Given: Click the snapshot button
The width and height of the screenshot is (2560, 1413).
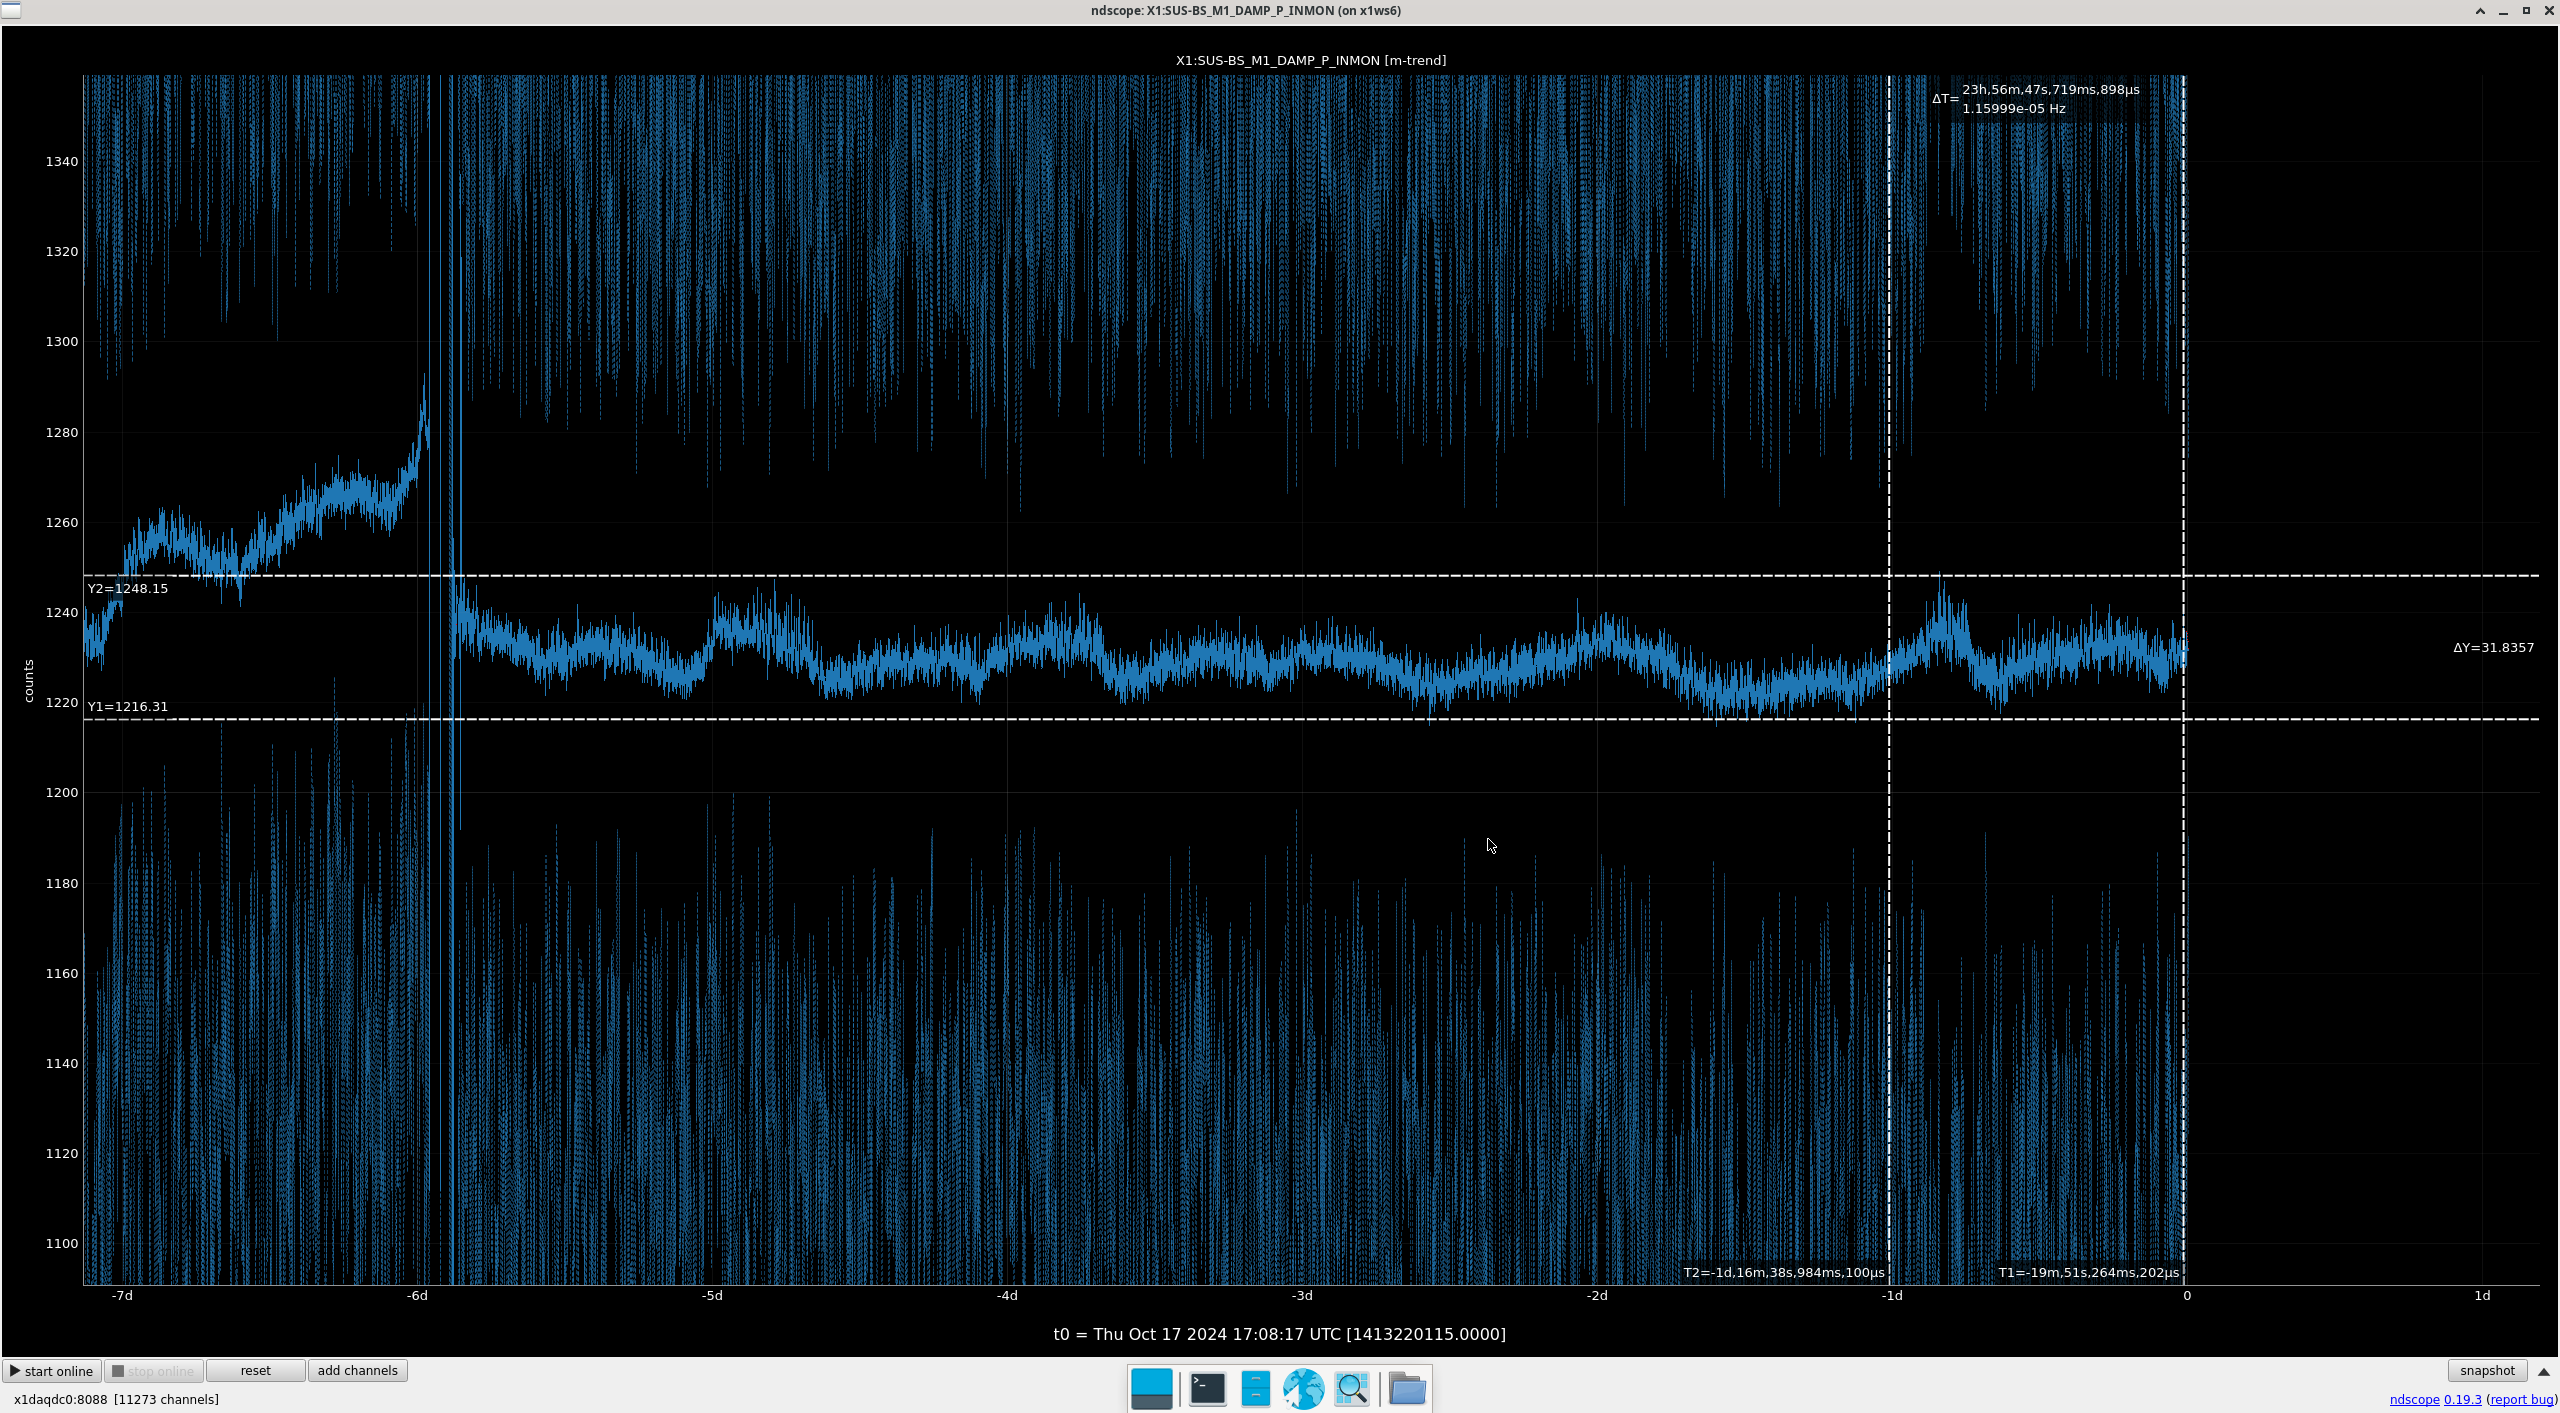Looking at the screenshot, I should pyautogui.click(x=2487, y=1371).
